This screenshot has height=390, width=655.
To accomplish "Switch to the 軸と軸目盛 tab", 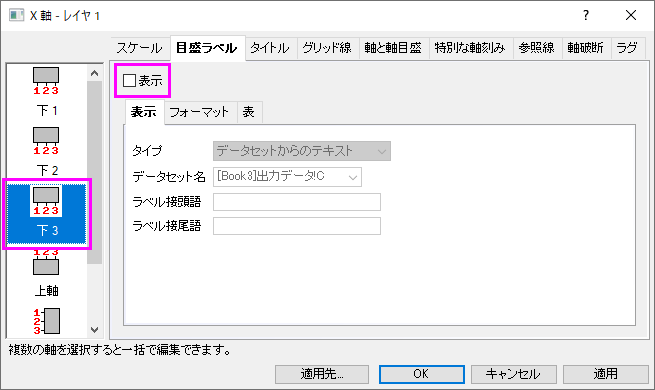I will [x=393, y=48].
